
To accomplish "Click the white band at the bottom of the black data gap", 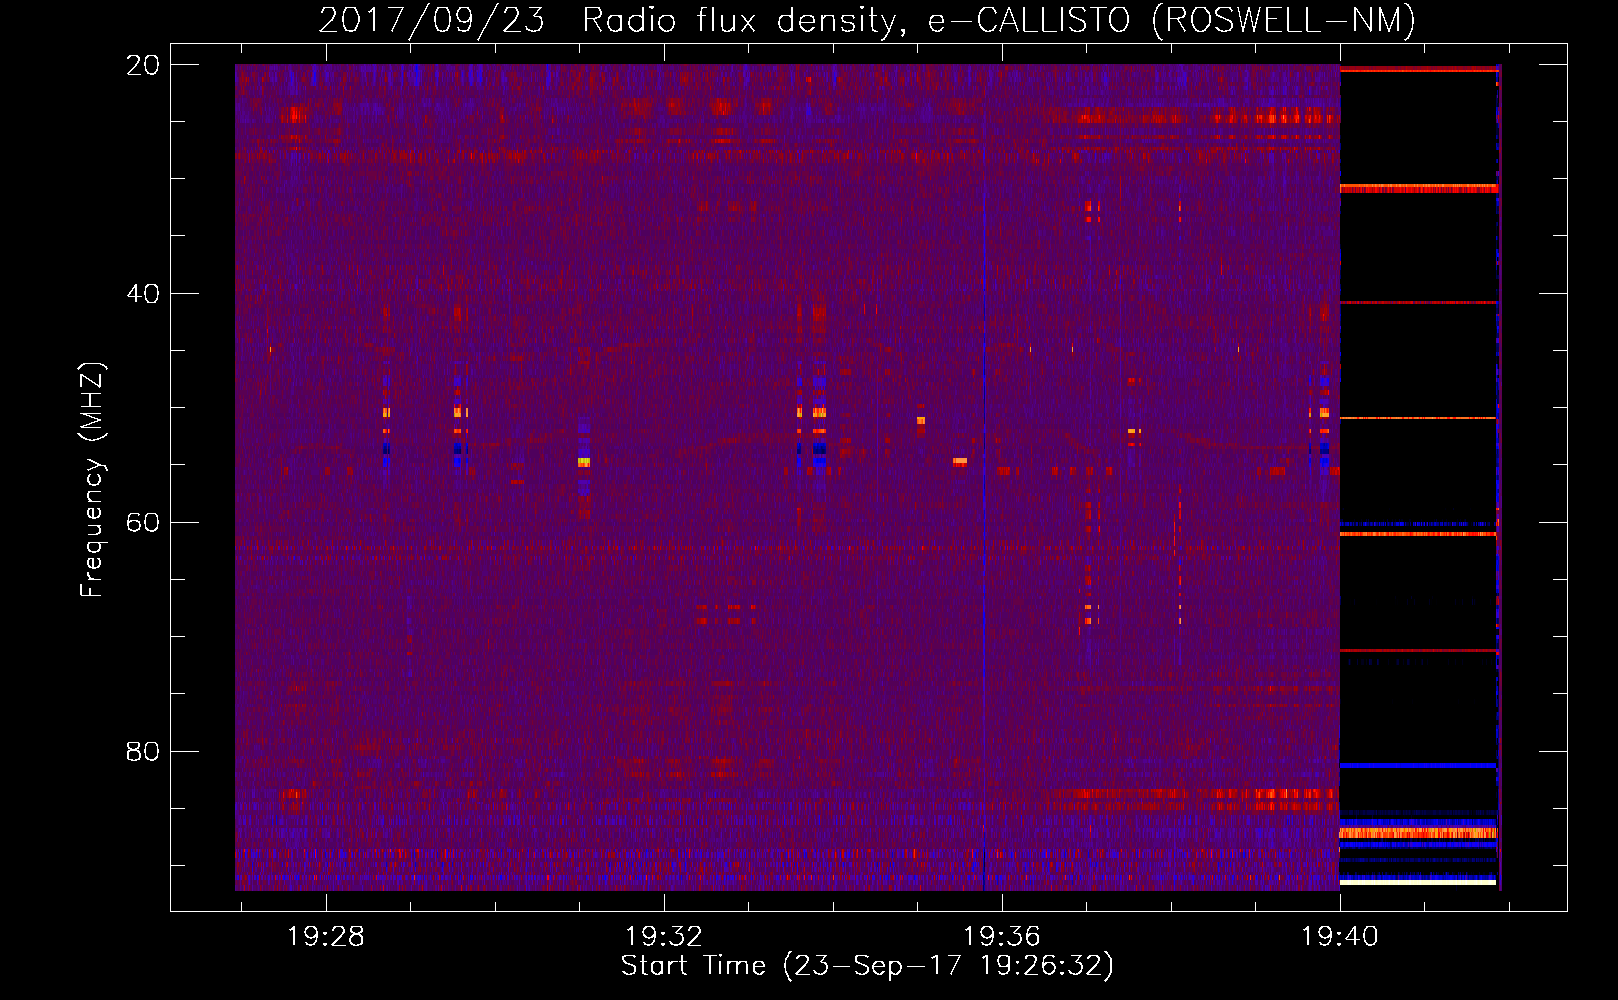I will tap(1418, 883).
